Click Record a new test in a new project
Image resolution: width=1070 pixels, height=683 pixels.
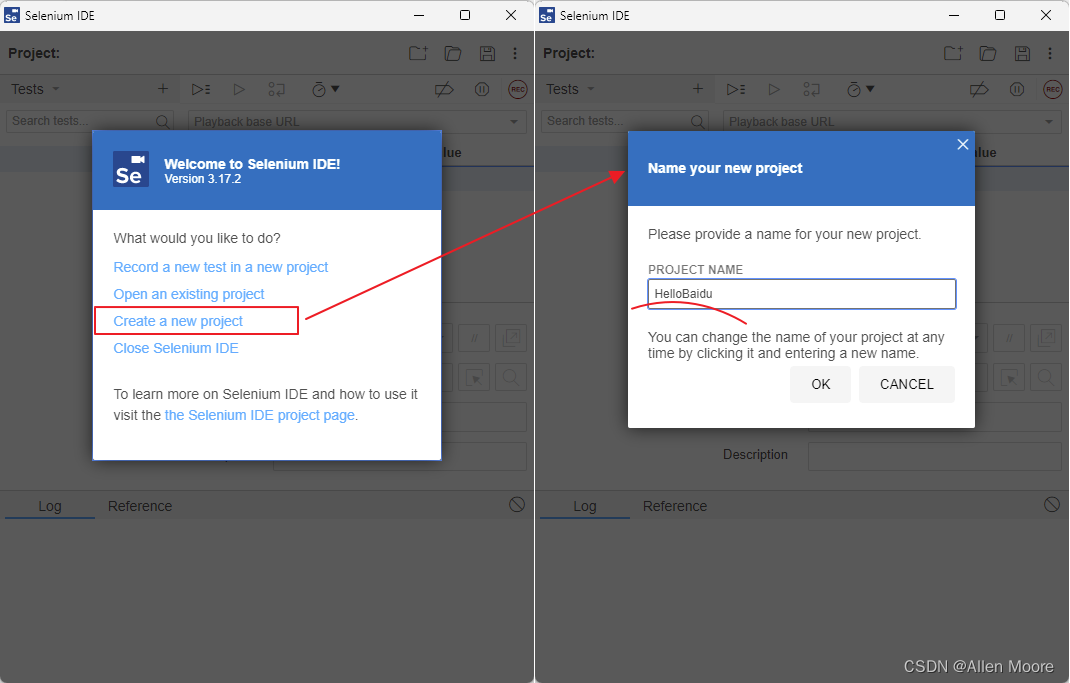pos(220,267)
